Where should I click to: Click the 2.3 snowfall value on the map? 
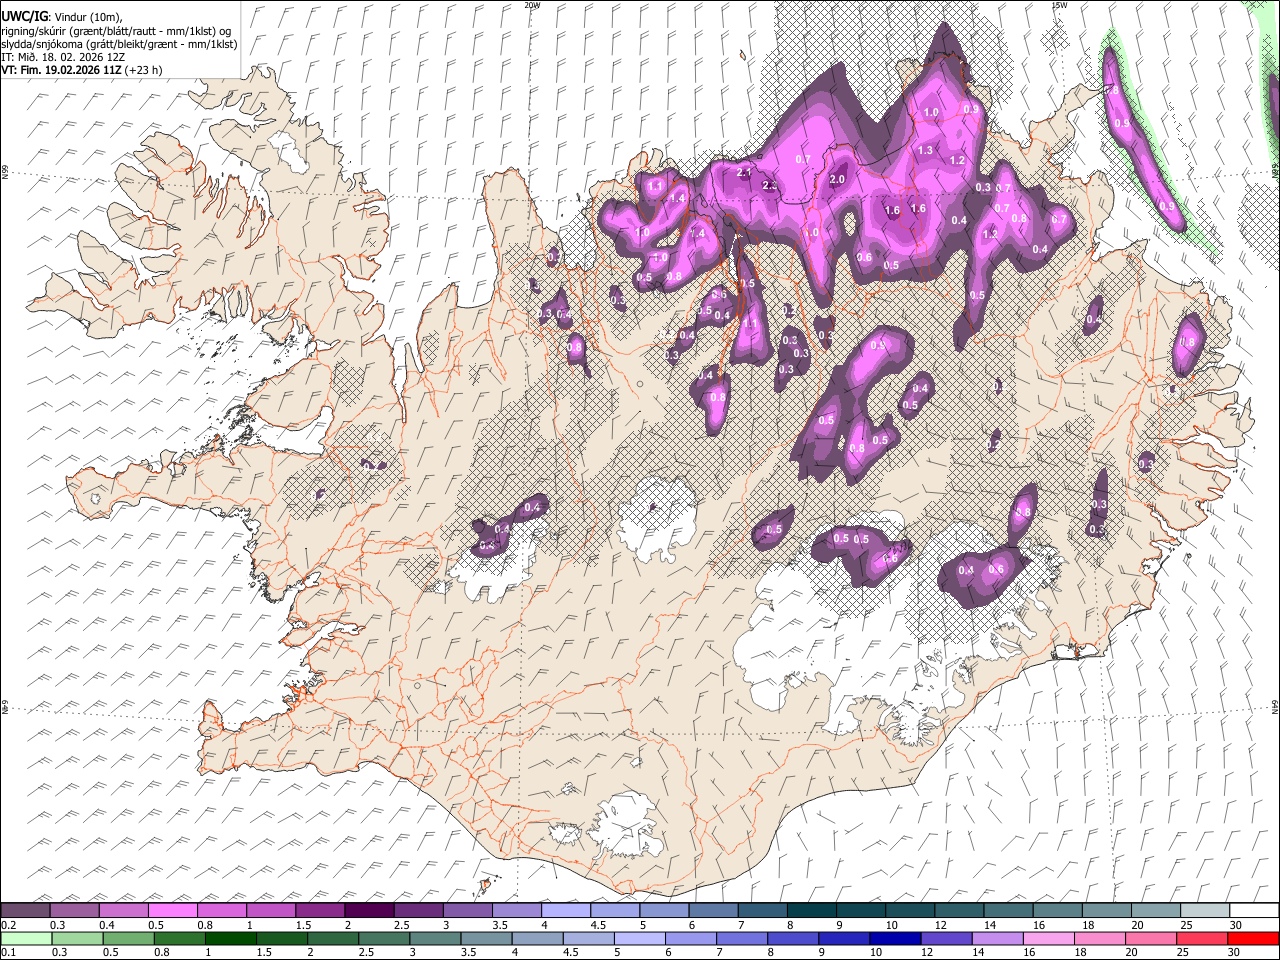pyautogui.click(x=770, y=186)
